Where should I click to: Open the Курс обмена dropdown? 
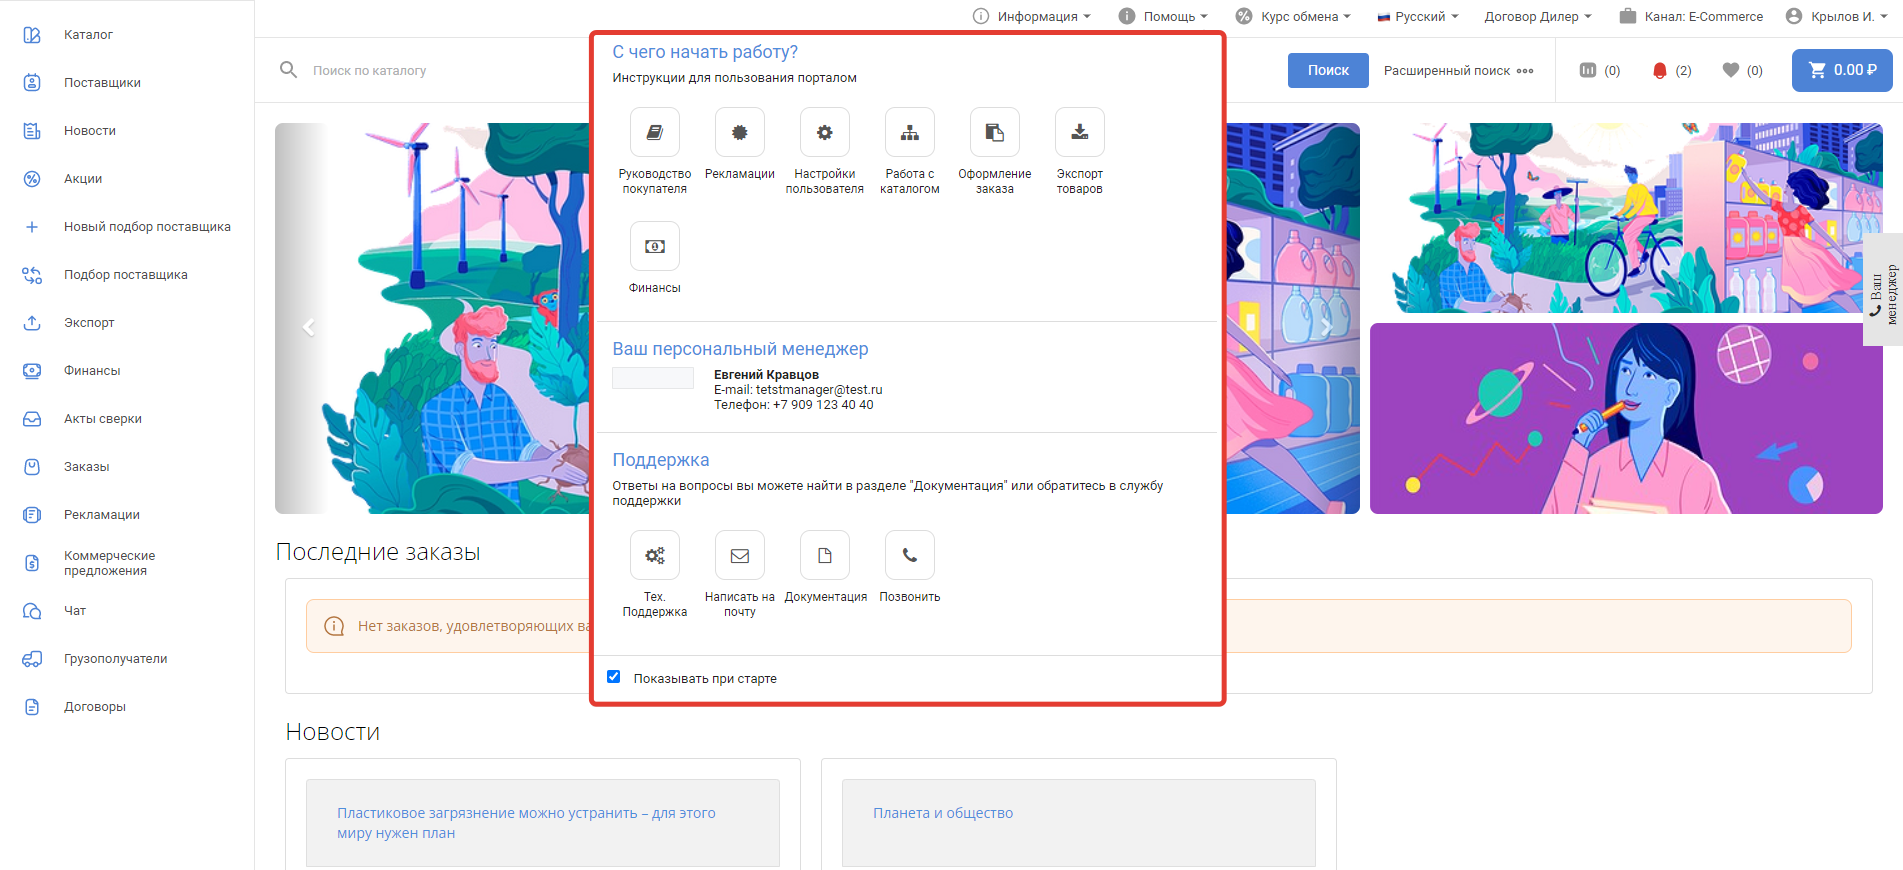[1293, 16]
